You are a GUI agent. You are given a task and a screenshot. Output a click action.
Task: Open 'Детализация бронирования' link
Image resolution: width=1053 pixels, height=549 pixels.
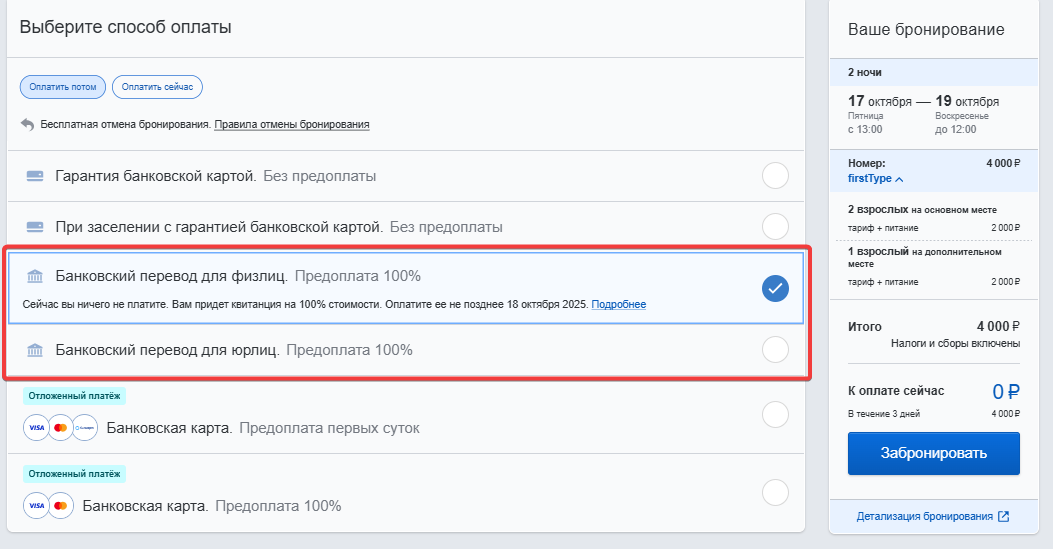[x=924, y=516]
